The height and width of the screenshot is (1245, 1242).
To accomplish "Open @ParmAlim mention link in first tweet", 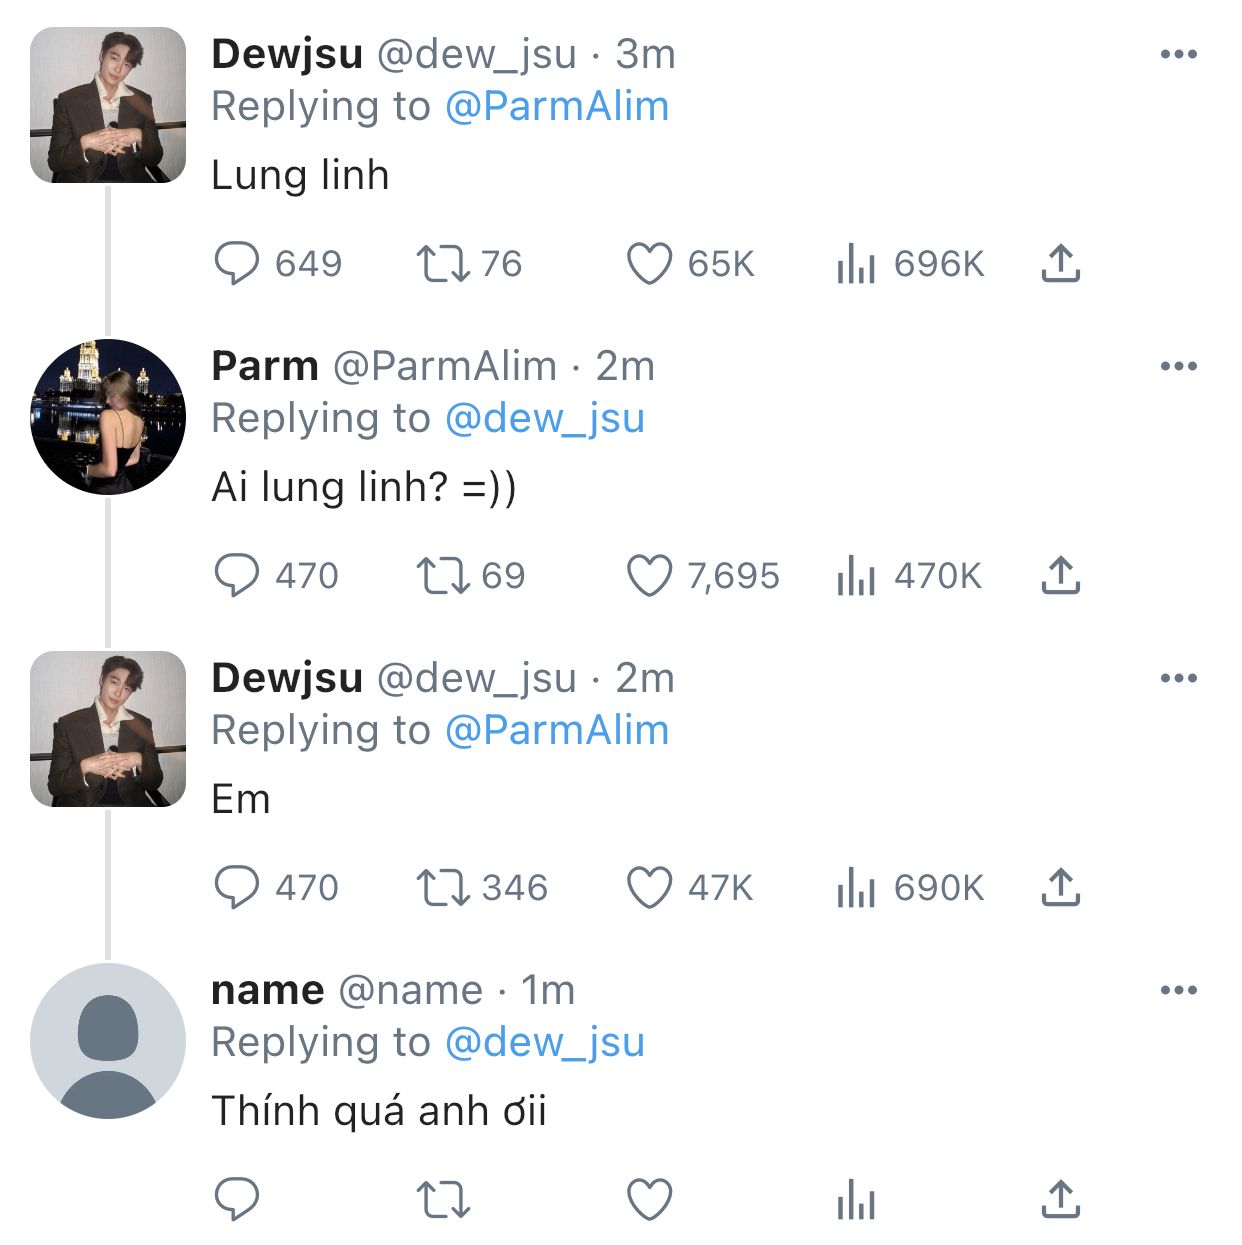I will point(556,107).
